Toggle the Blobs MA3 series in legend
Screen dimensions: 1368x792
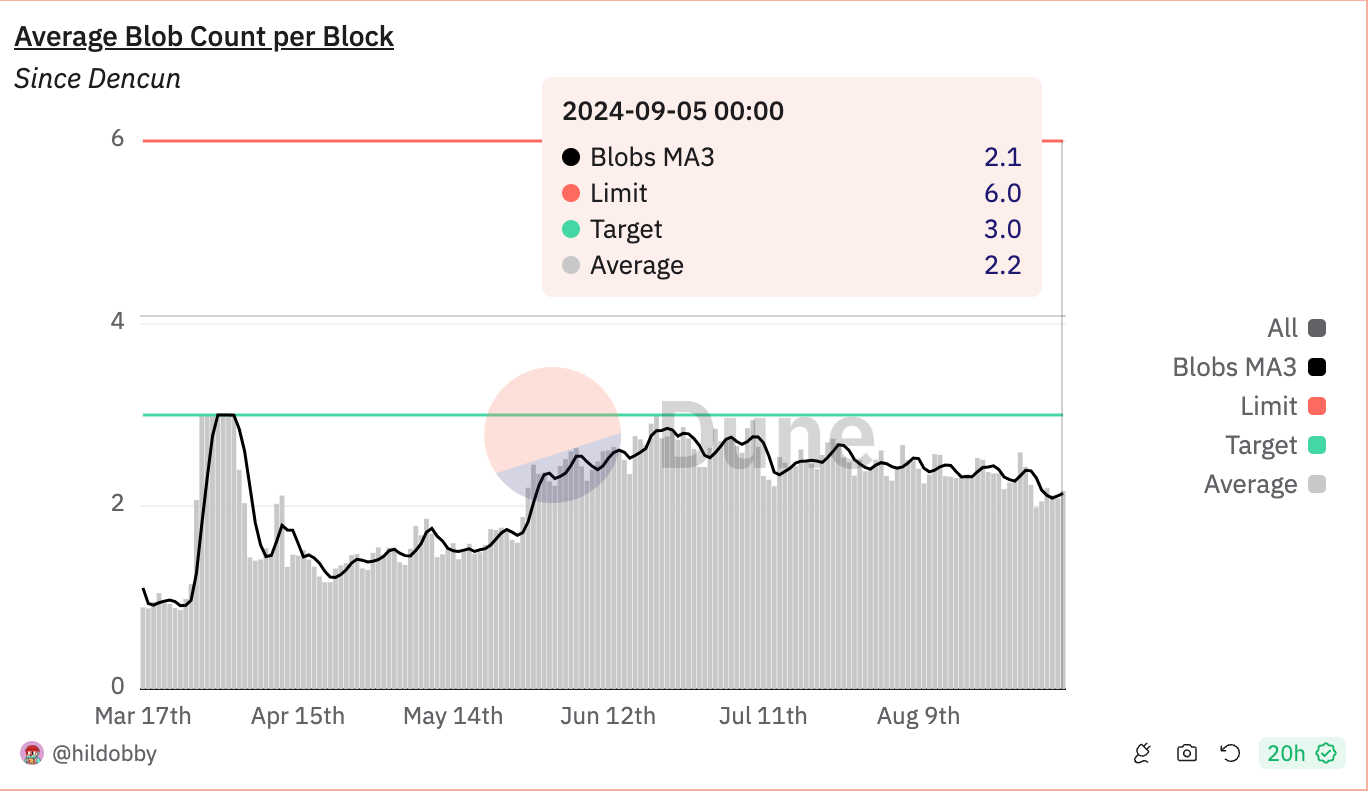click(1234, 367)
